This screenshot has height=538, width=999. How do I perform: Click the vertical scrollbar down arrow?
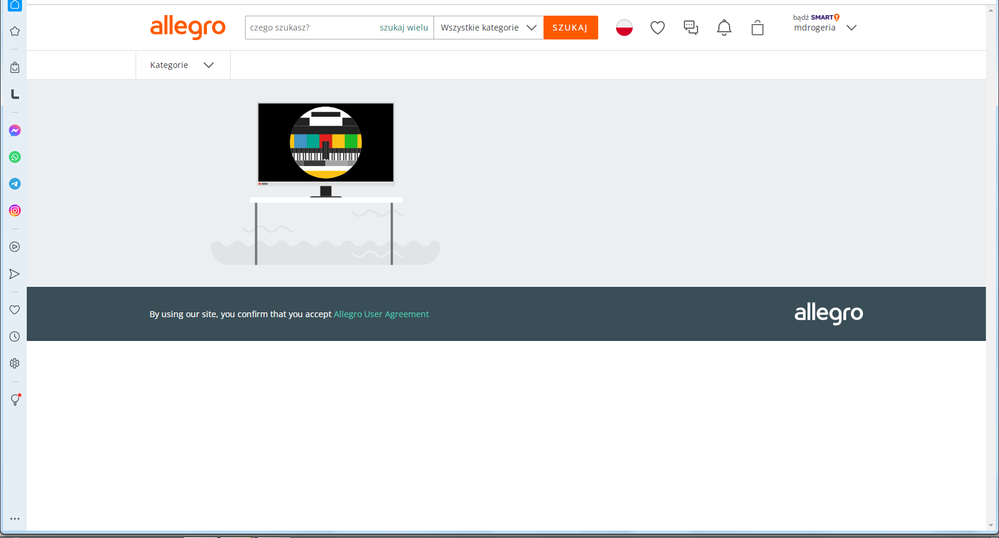click(991, 526)
